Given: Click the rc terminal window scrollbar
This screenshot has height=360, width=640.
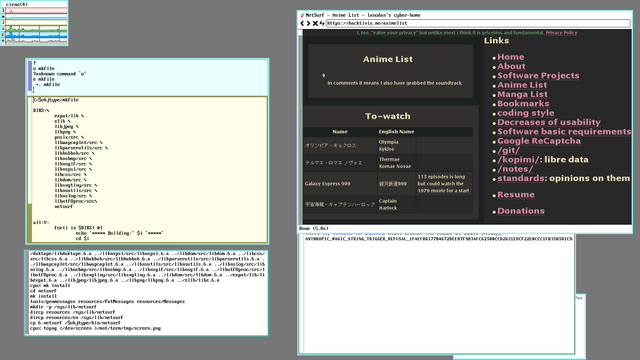Looking at the screenshot, I should pos(27,292).
